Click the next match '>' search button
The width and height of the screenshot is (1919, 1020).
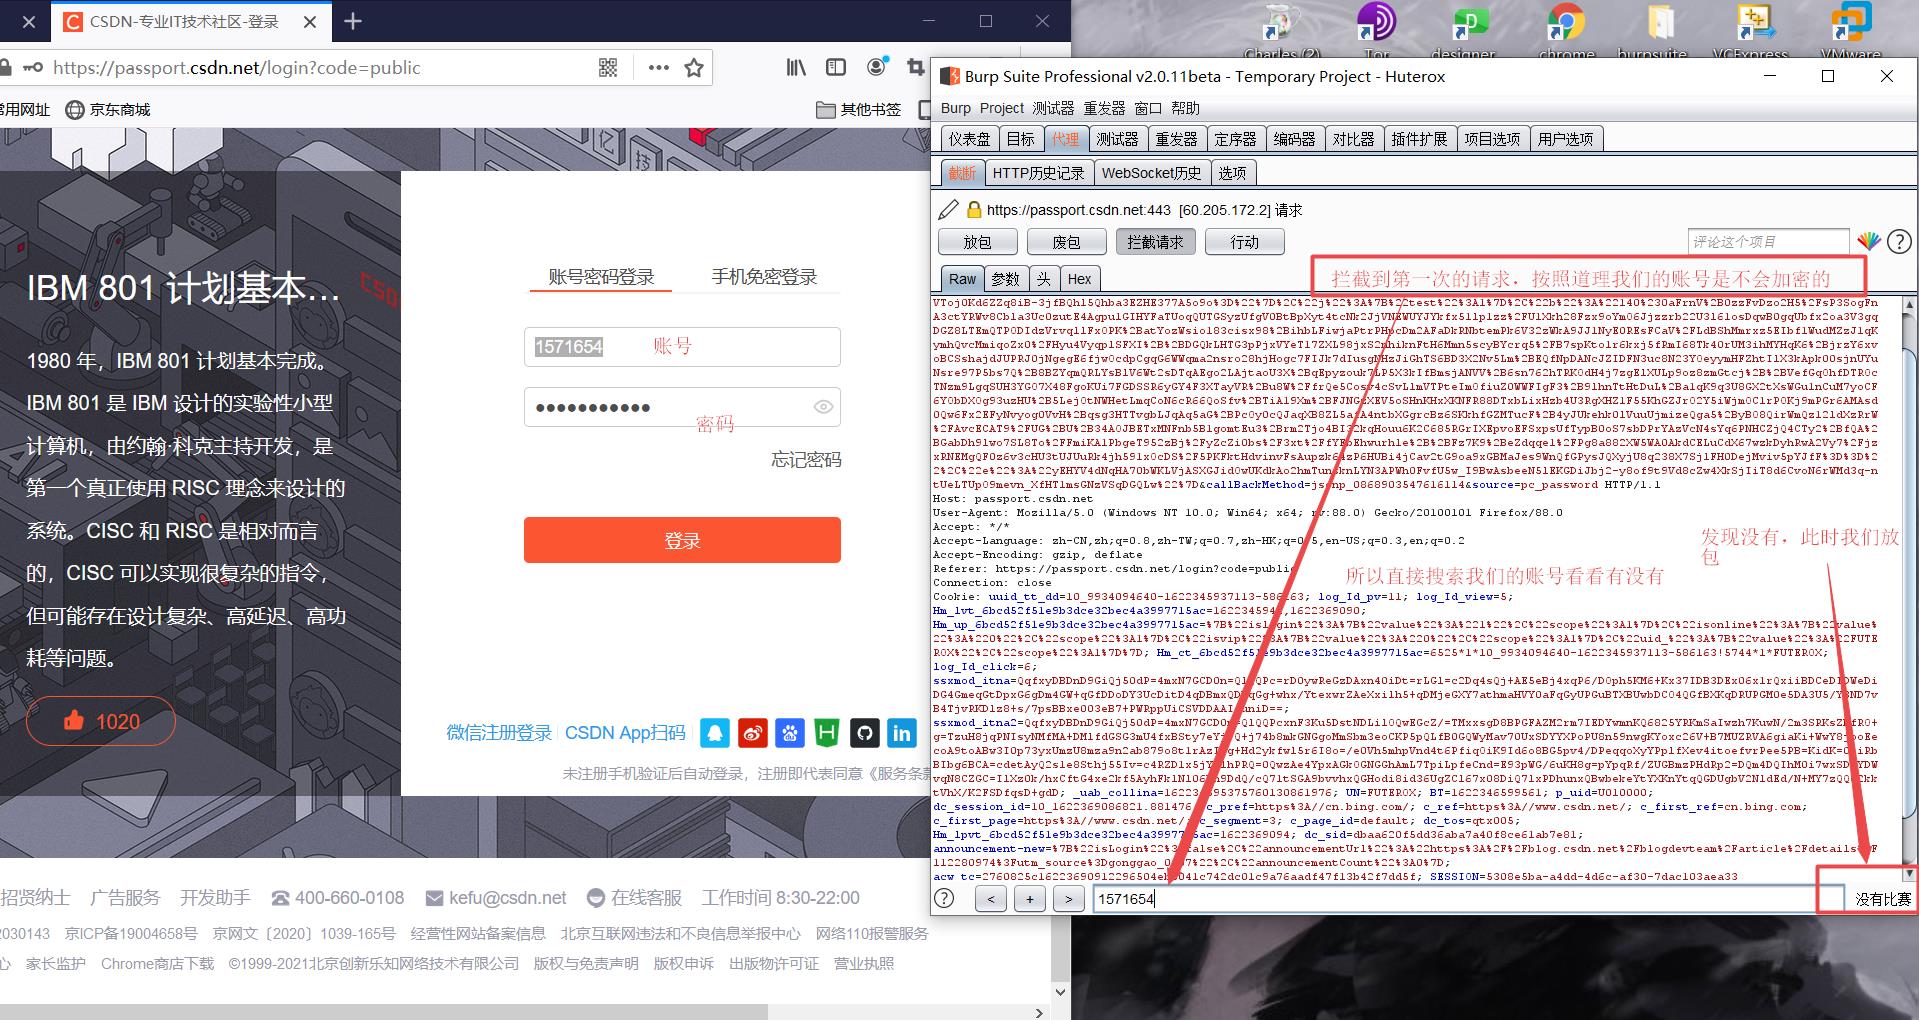click(1069, 899)
